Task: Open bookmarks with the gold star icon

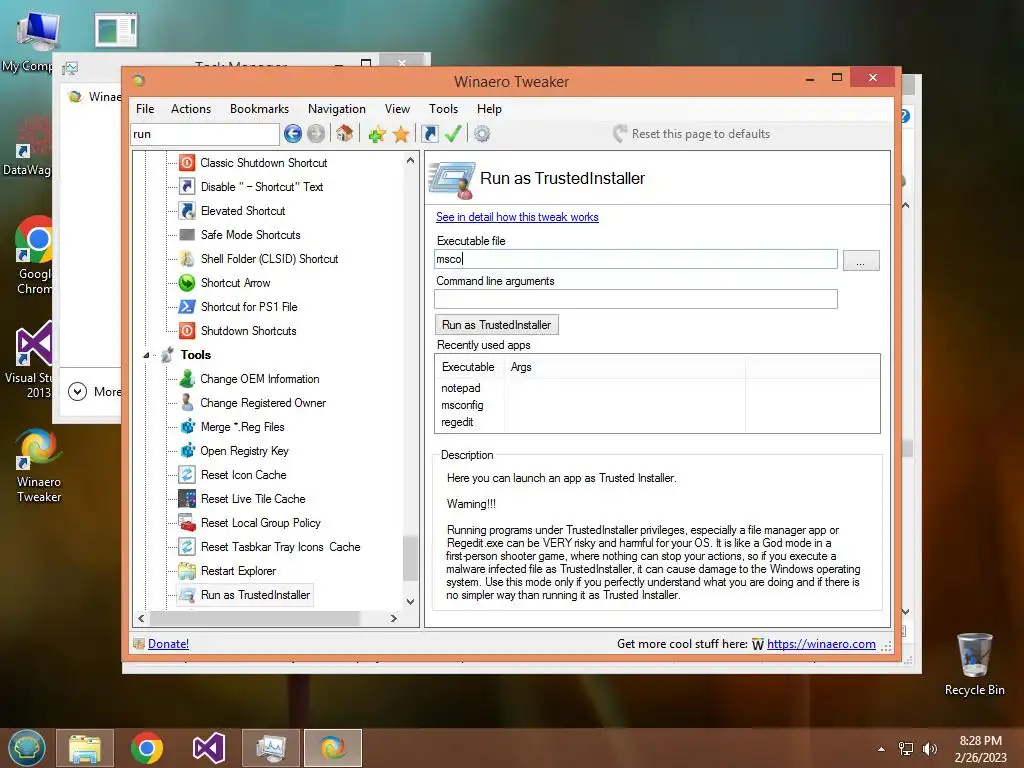Action: pos(401,135)
